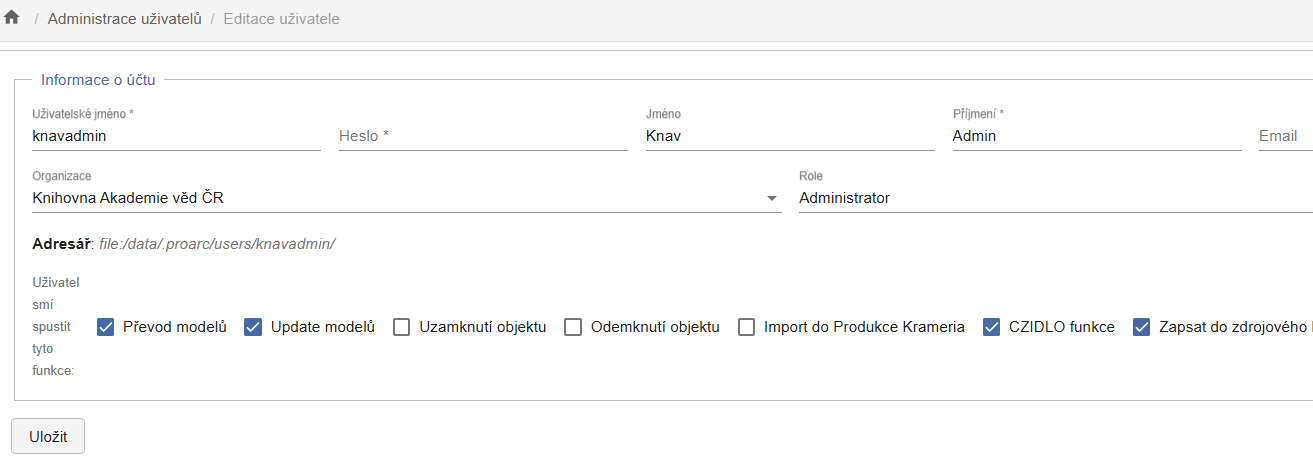The image size is (1313, 460).
Task: Toggle the Zapsat do zdrojového checkbox
Action: point(1142,327)
